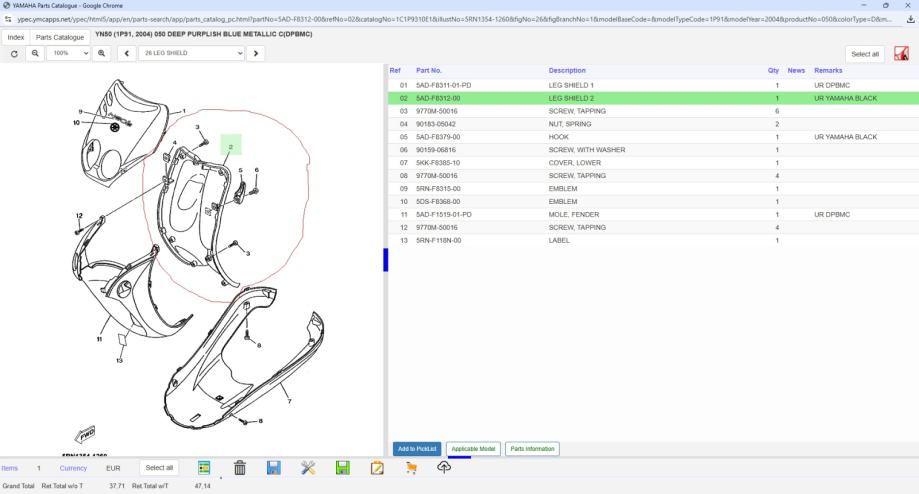Click the refresh diagram icon
This screenshot has height=494, width=919.
15,53
